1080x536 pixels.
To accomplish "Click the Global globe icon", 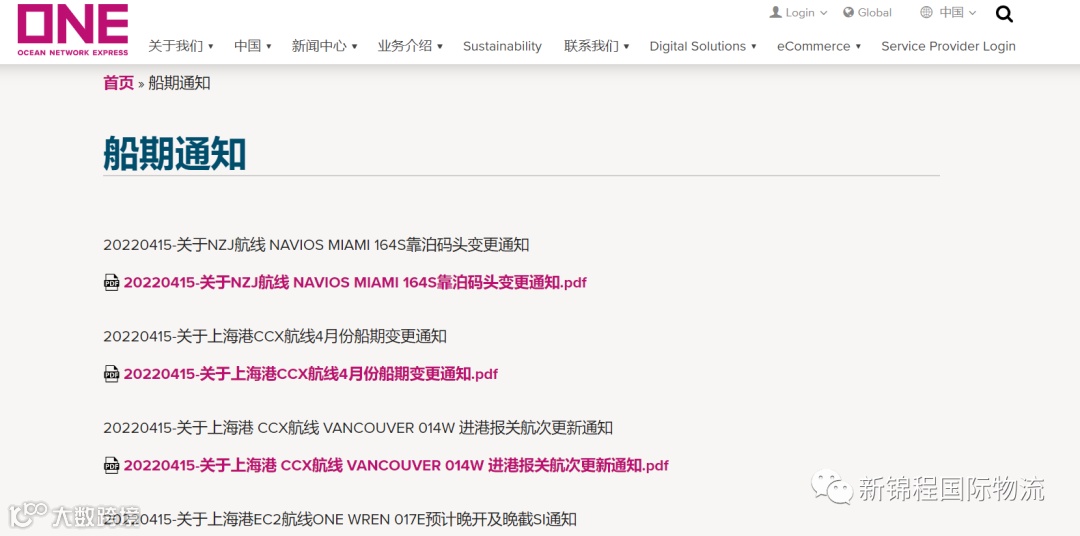I will tap(849, 12).
